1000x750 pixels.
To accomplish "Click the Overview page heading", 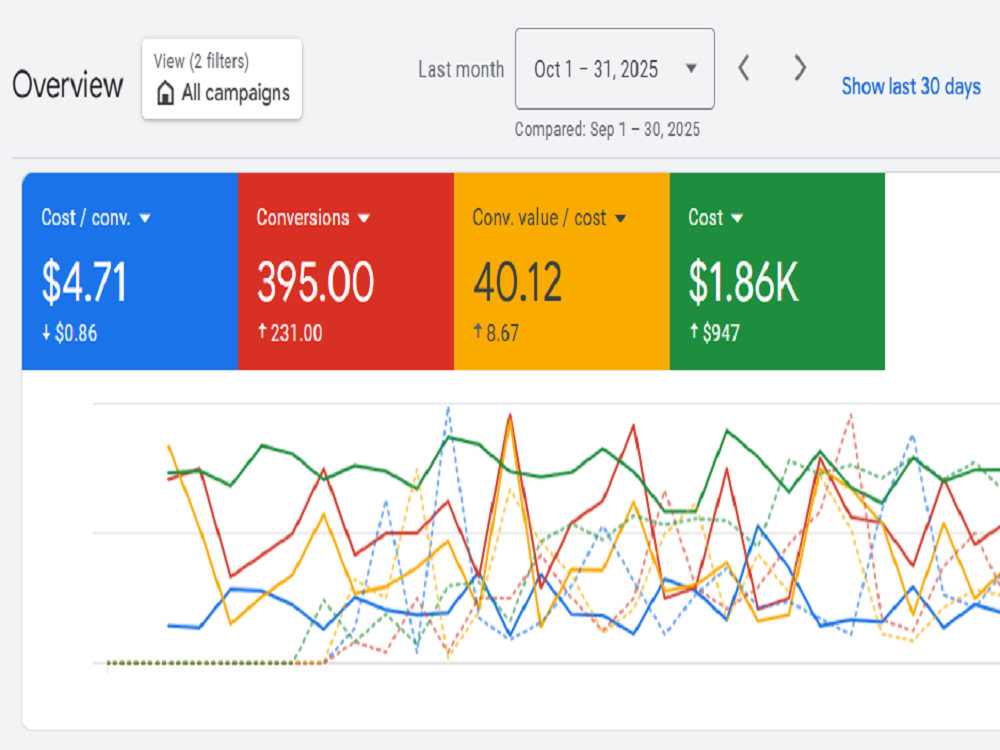I will [68, 85].
